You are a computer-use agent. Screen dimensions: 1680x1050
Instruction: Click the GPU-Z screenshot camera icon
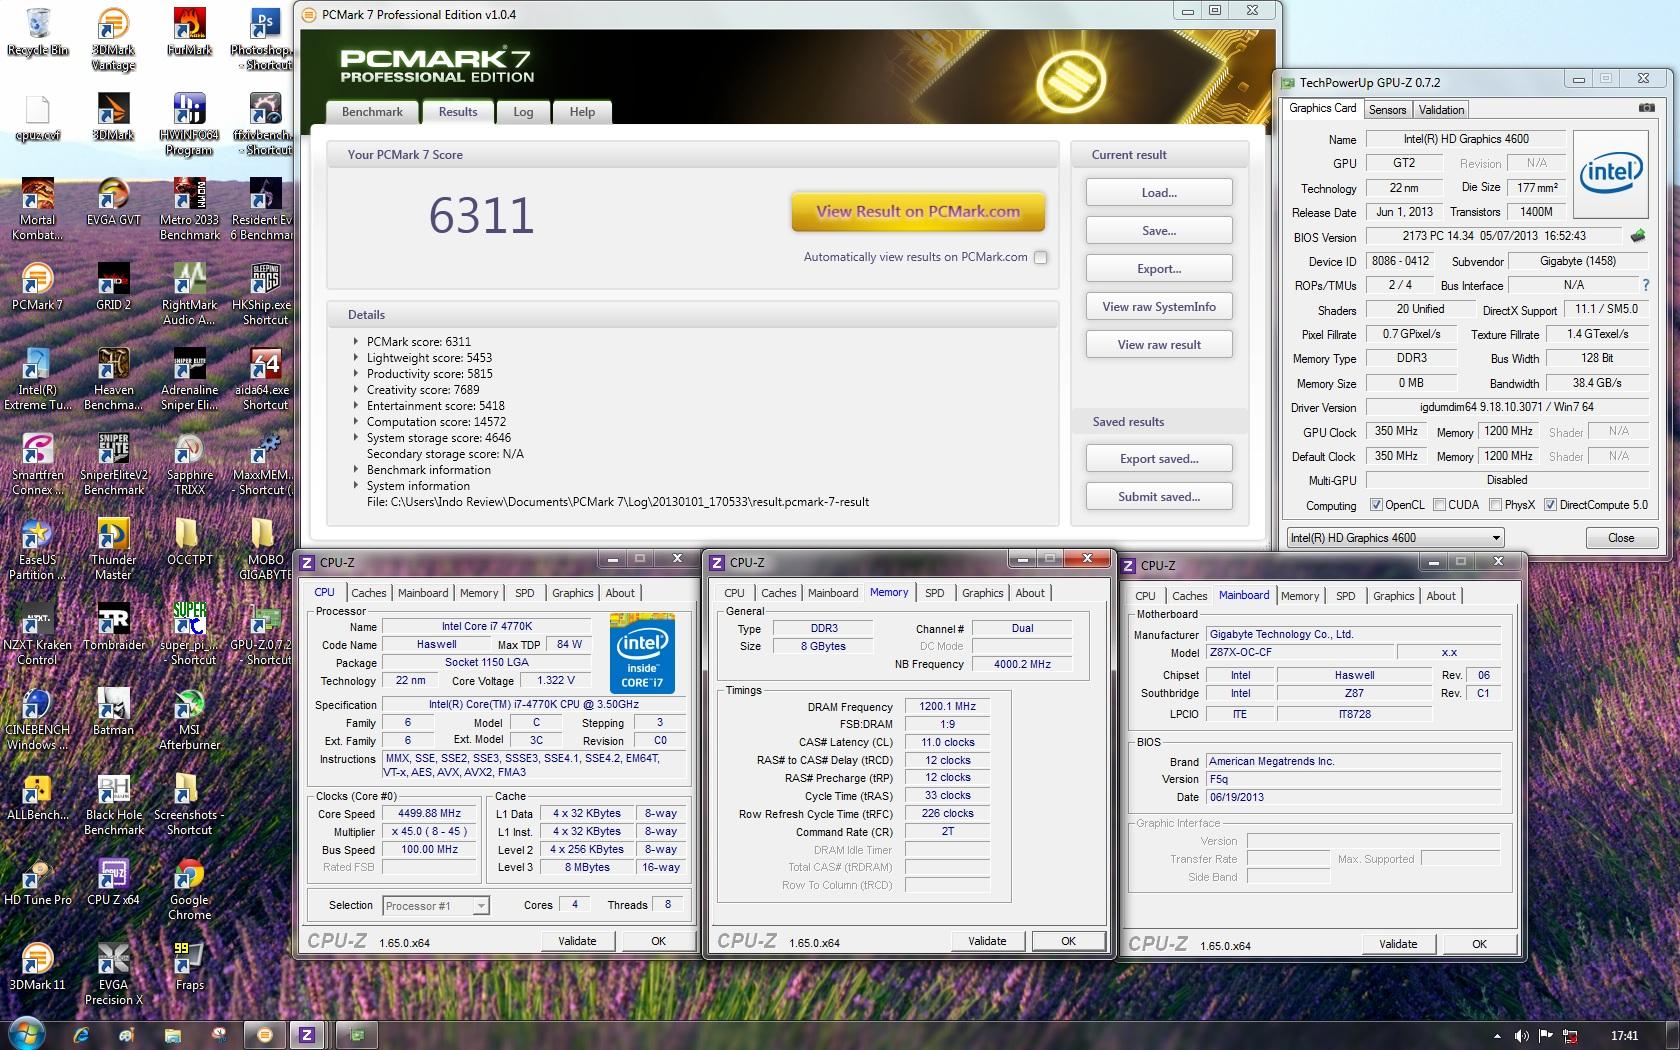(x=1647, y=108)
